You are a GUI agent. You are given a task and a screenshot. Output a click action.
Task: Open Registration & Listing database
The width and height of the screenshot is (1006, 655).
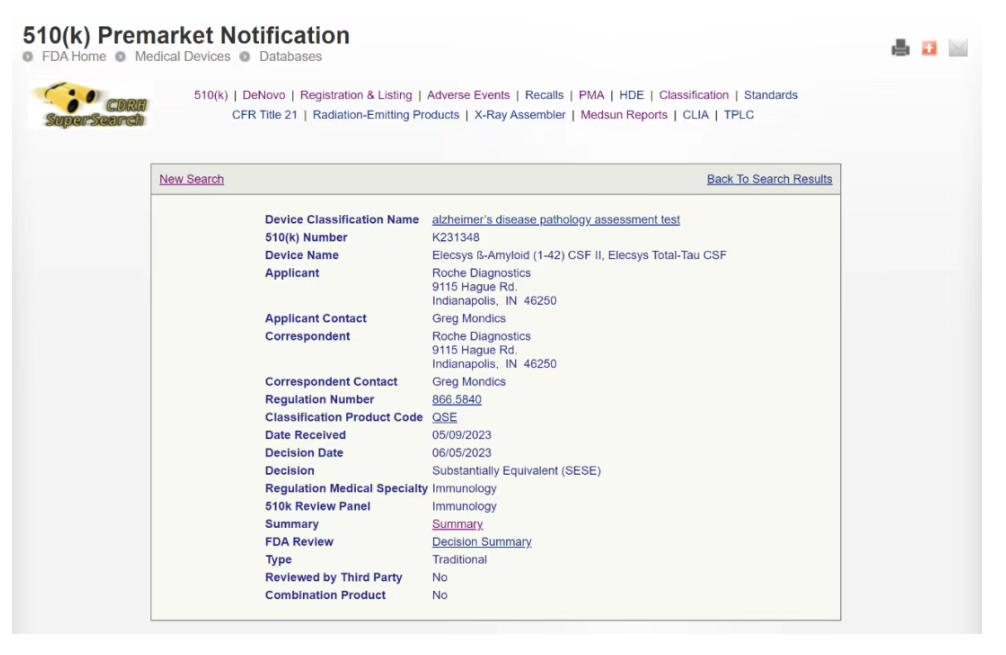click(x=356, y=95)
